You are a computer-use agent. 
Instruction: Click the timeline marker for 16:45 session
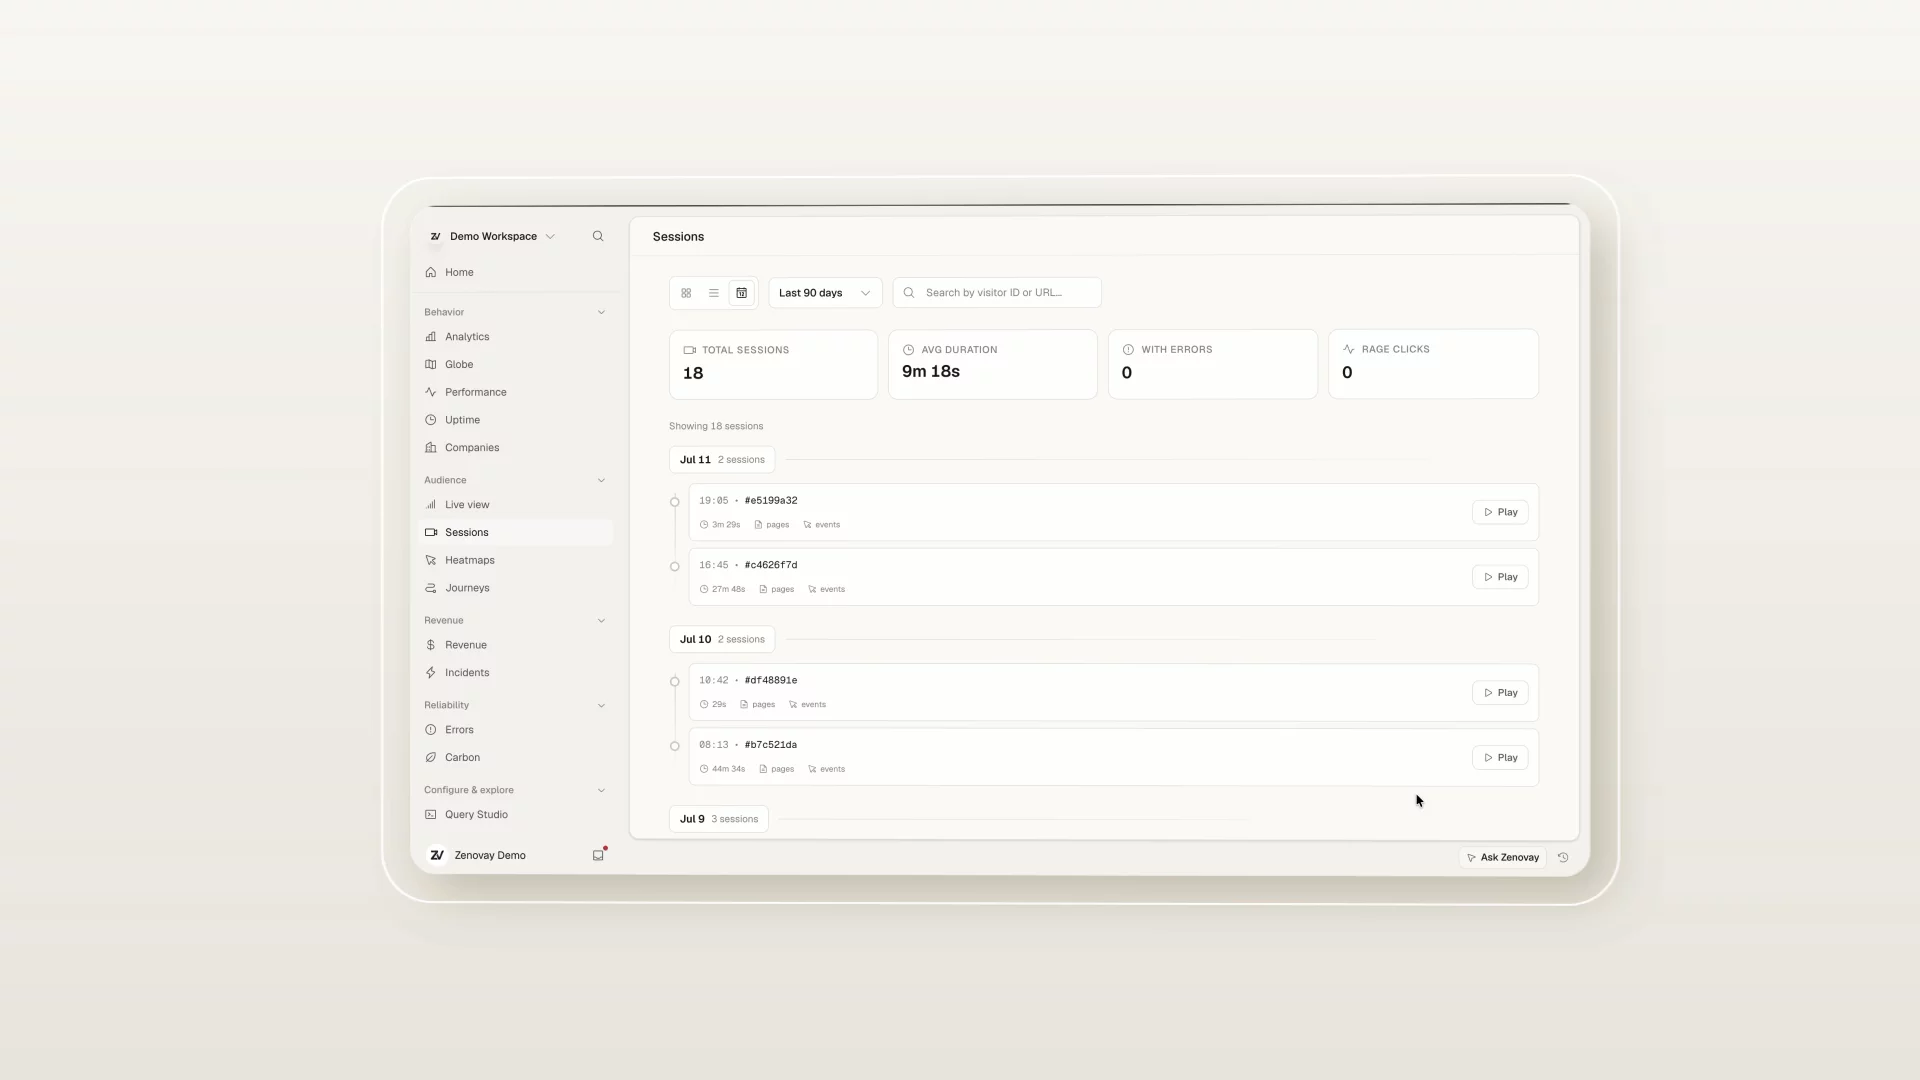[675, 566]
